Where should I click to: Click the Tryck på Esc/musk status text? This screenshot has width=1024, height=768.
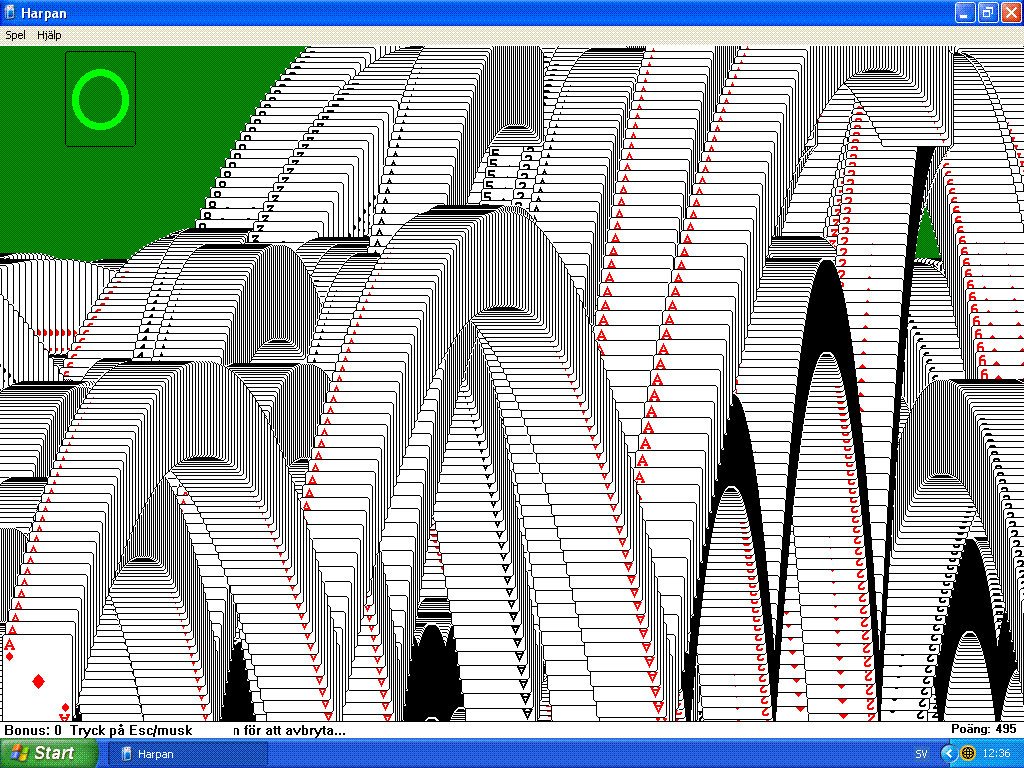tap(131, 730)
